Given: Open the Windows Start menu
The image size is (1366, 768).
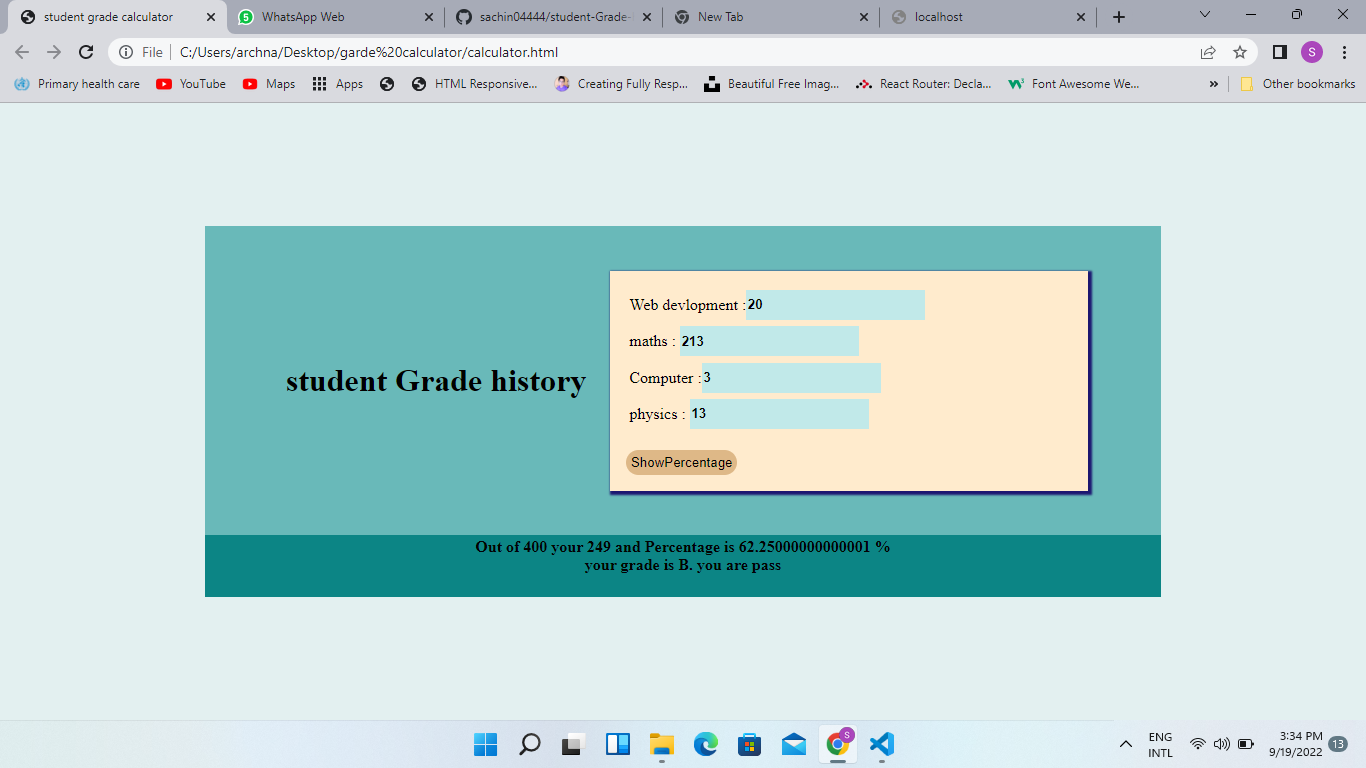Looking at the screenshot, I should 485,744.
